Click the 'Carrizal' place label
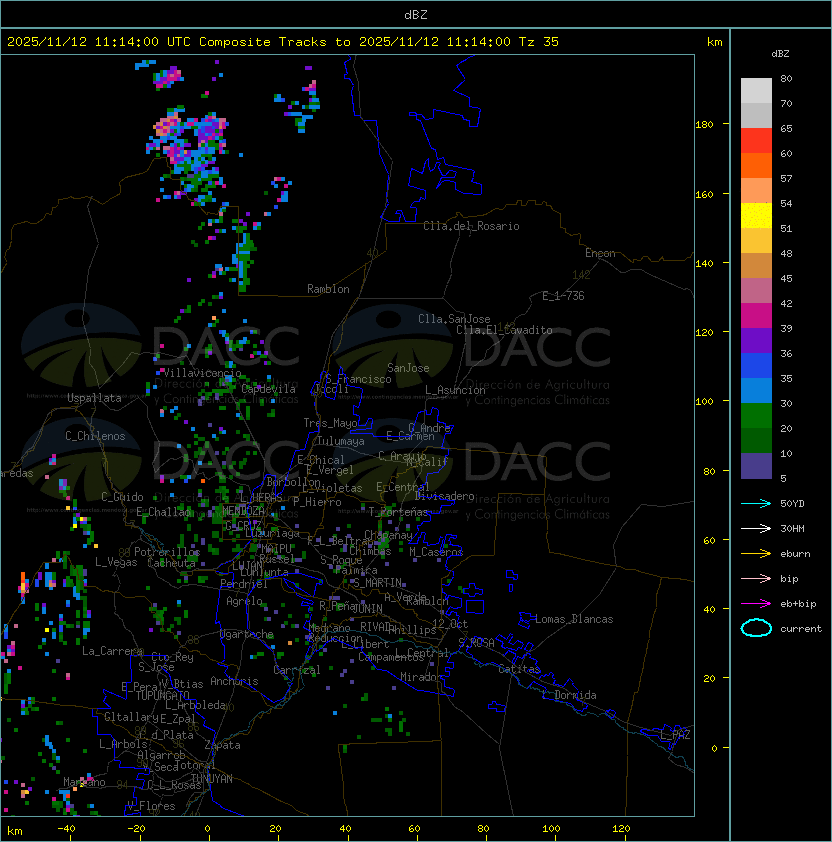The width and height of the screenshot is (832, 842). coord(297,670)
